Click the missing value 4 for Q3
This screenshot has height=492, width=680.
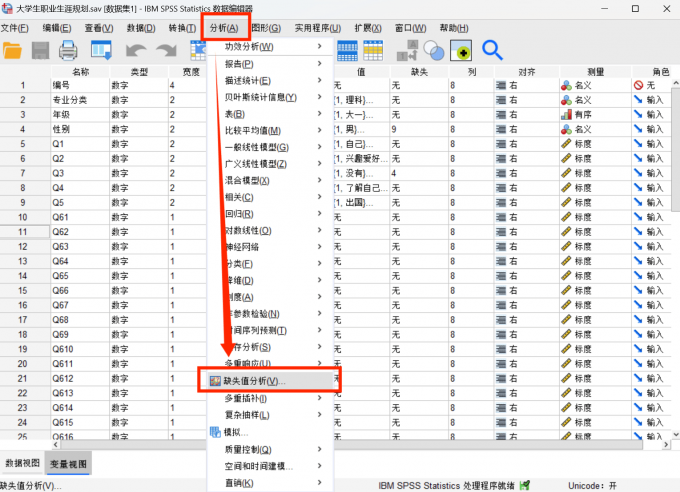click(x=419, y=174)
